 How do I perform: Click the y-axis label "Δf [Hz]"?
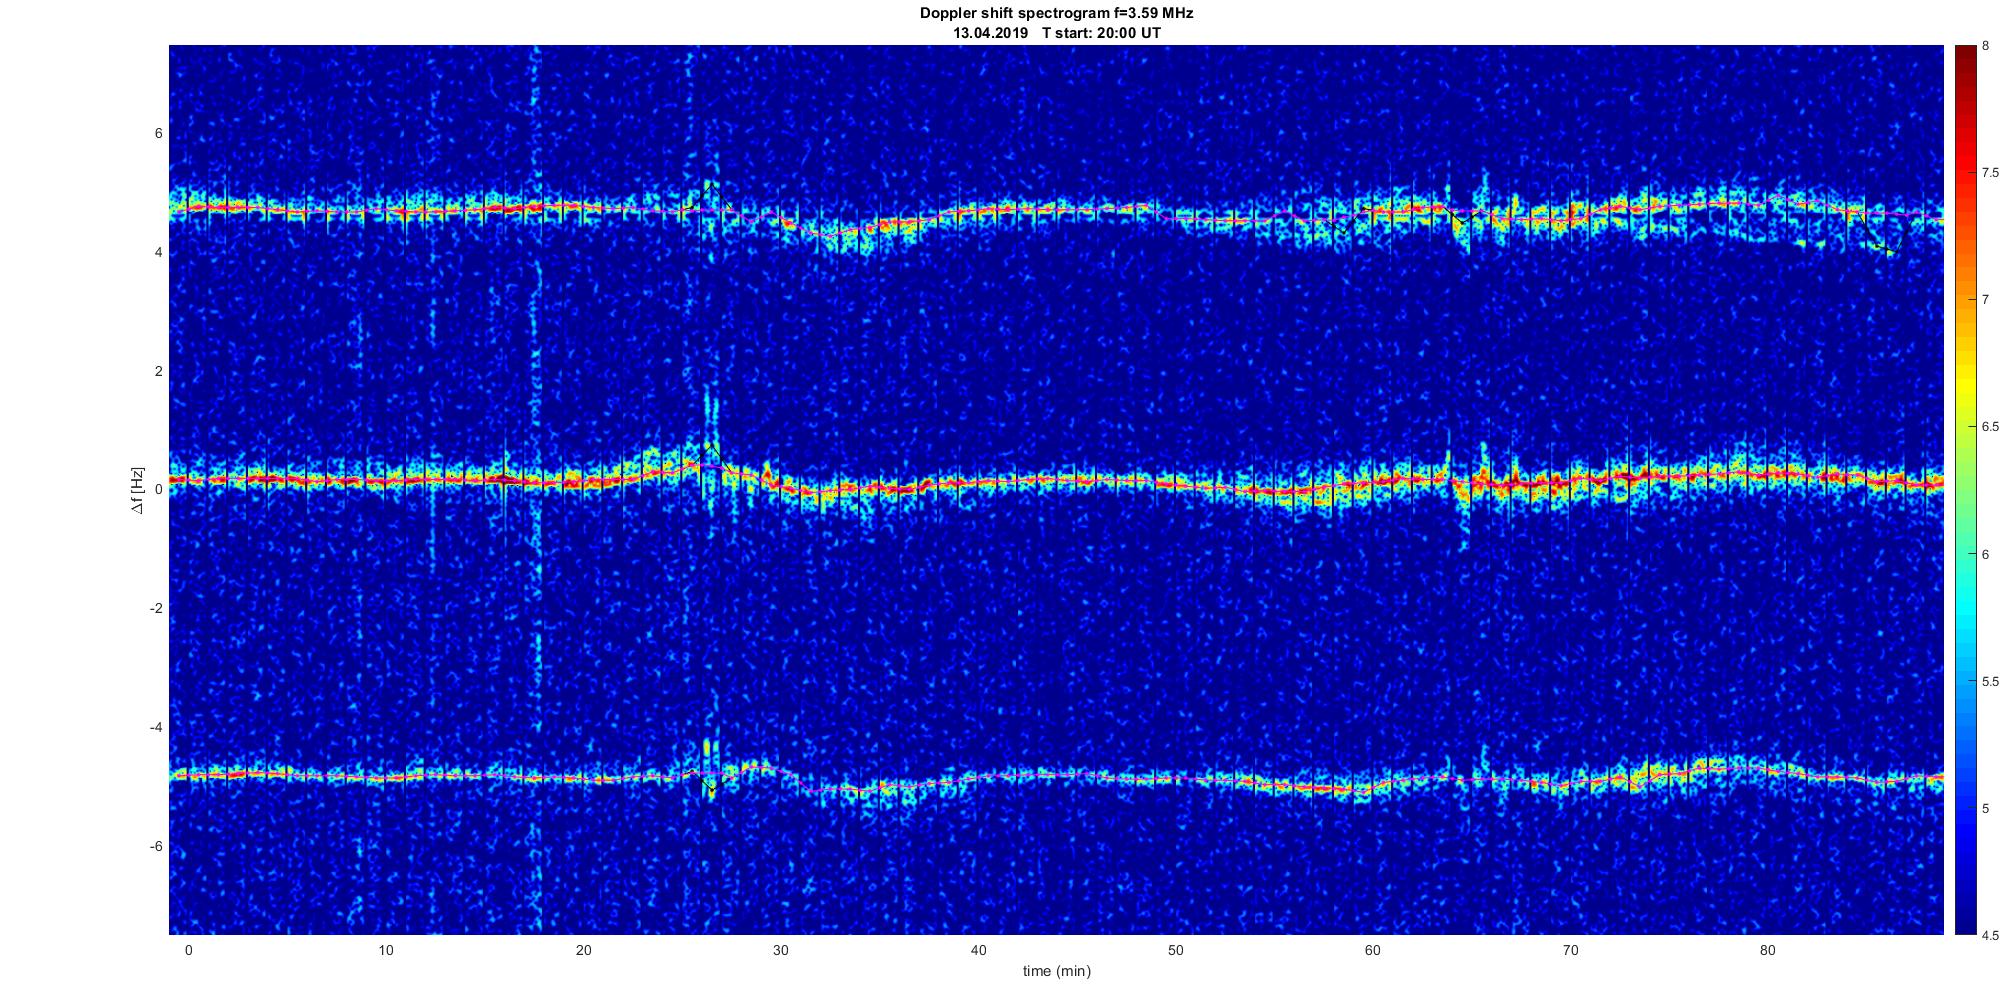coord(137,490)
